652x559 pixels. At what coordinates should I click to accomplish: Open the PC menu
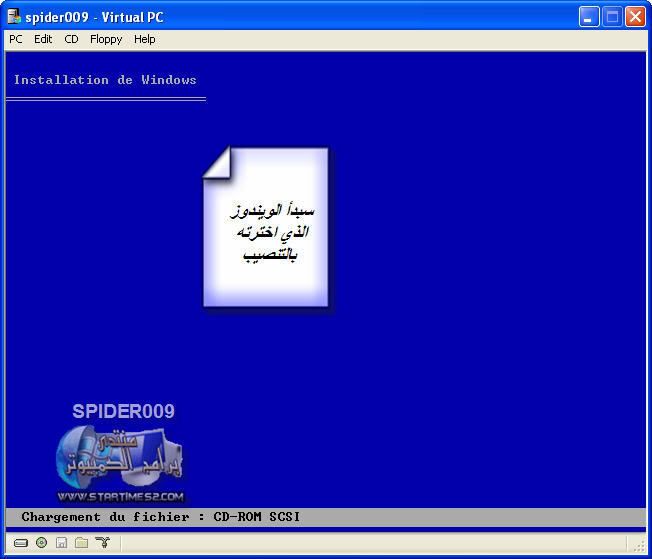(16, 39)
